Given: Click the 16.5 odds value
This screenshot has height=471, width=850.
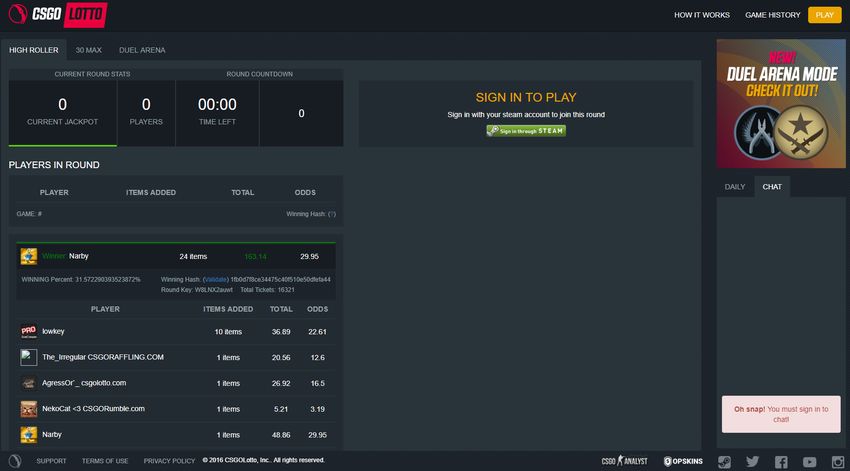Looking at the screenshot, I should 318,383.
